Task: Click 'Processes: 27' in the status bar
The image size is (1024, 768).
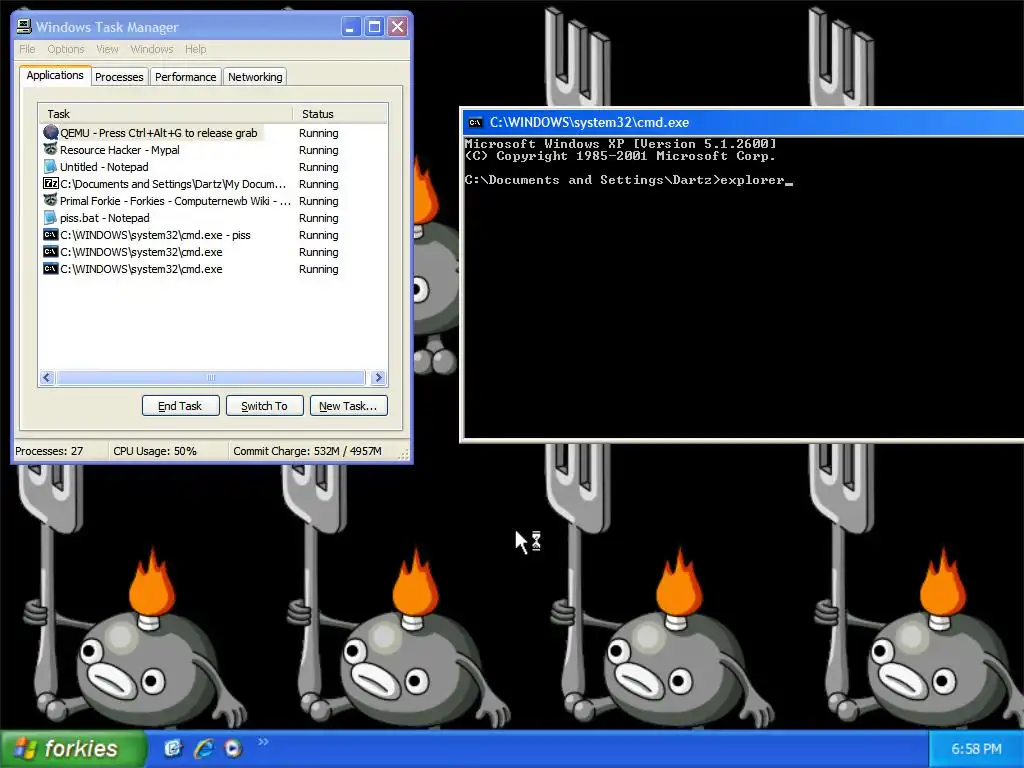Action: 49,451
